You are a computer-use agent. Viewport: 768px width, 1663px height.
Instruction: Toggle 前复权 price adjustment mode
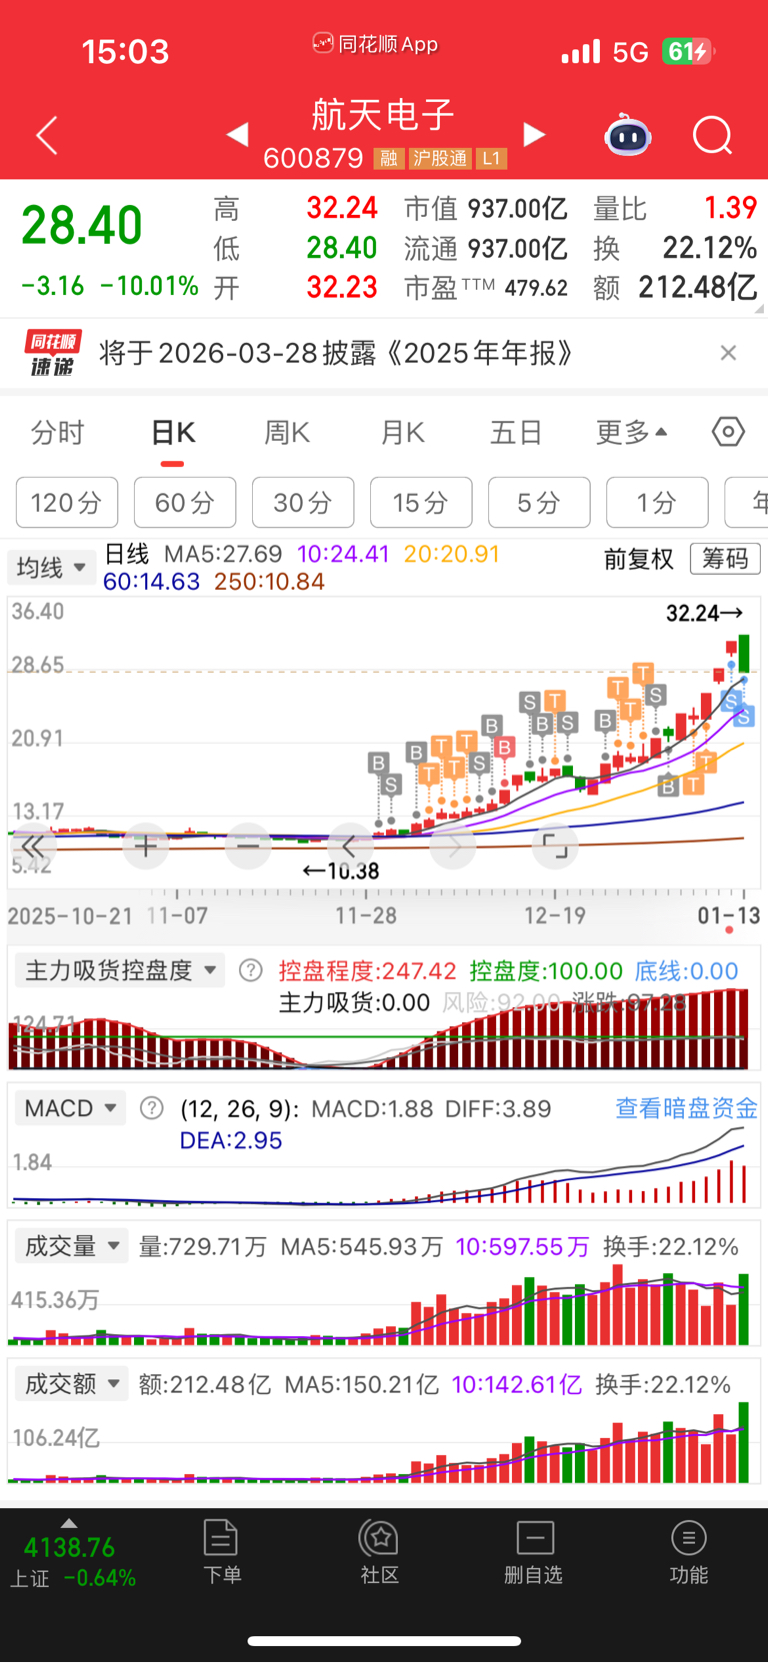[639, 559]
